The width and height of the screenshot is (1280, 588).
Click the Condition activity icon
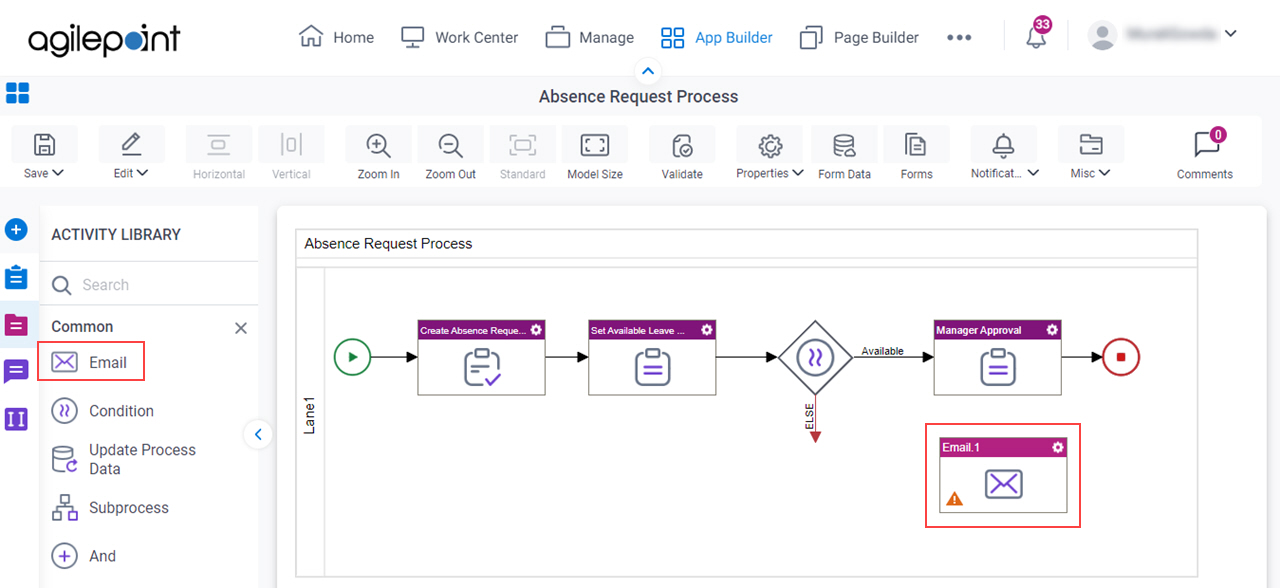pyautogui.click(x=64, y=410)
